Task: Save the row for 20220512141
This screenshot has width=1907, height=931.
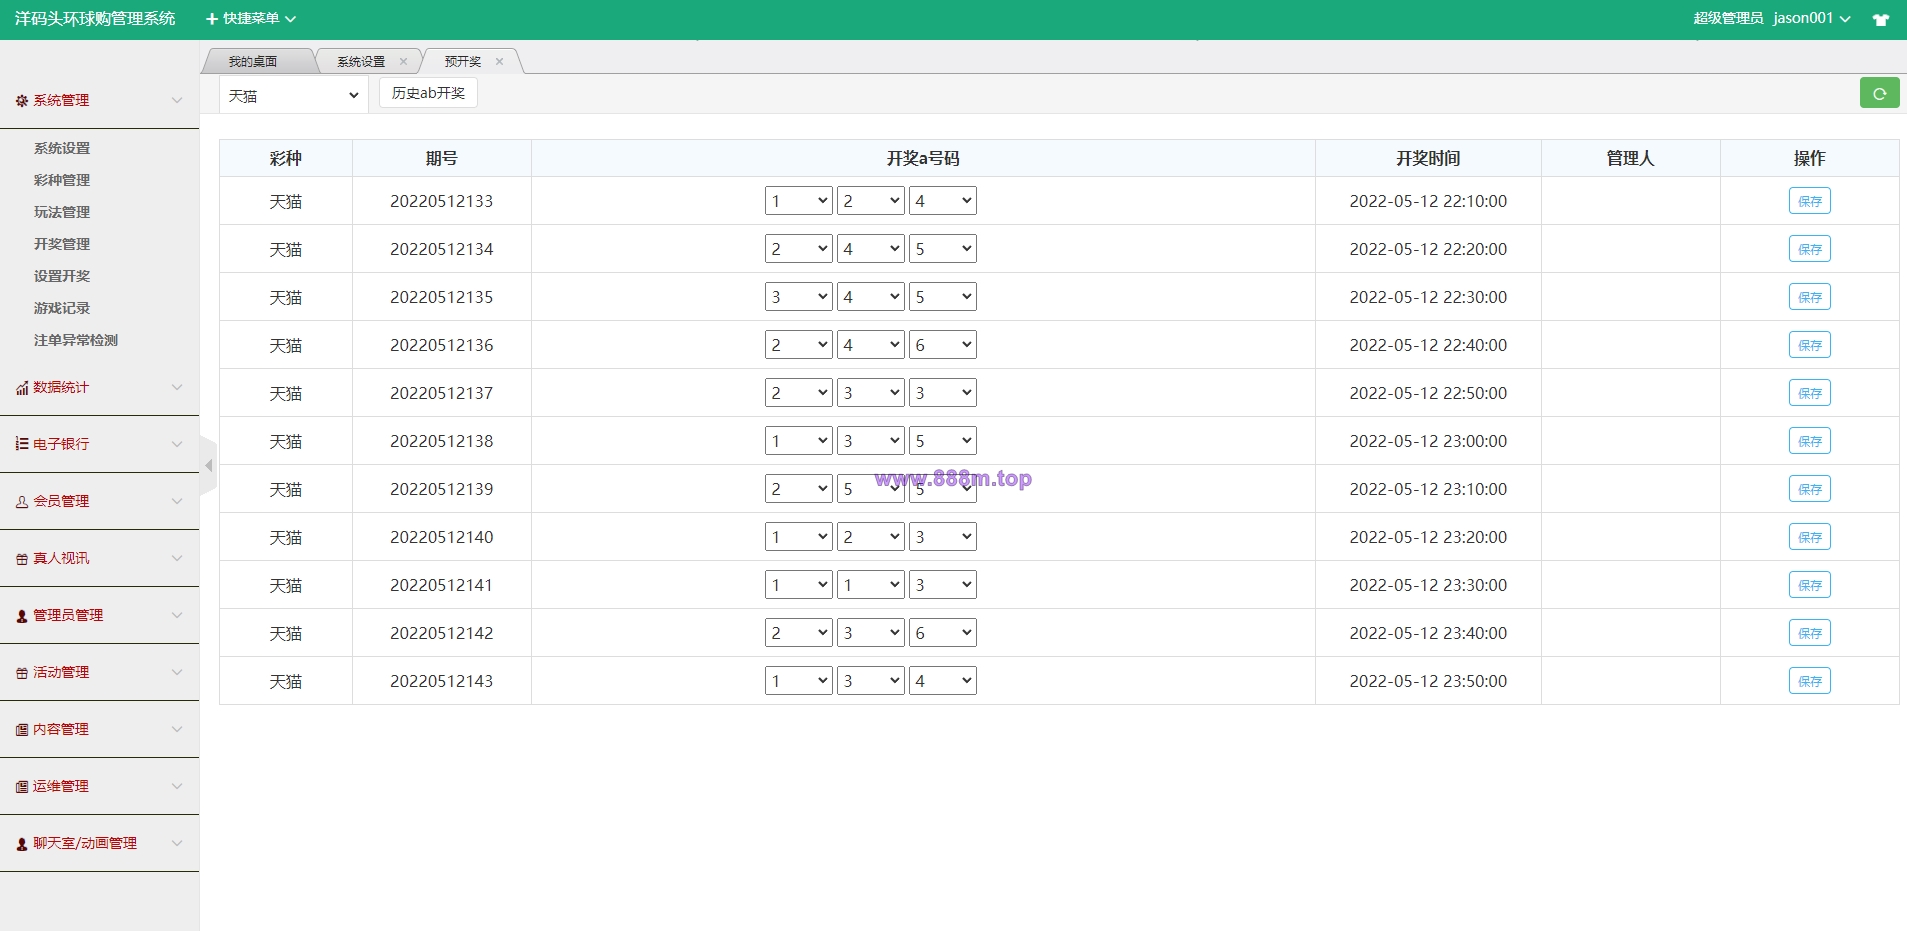Action: [x=1809, y=585]
